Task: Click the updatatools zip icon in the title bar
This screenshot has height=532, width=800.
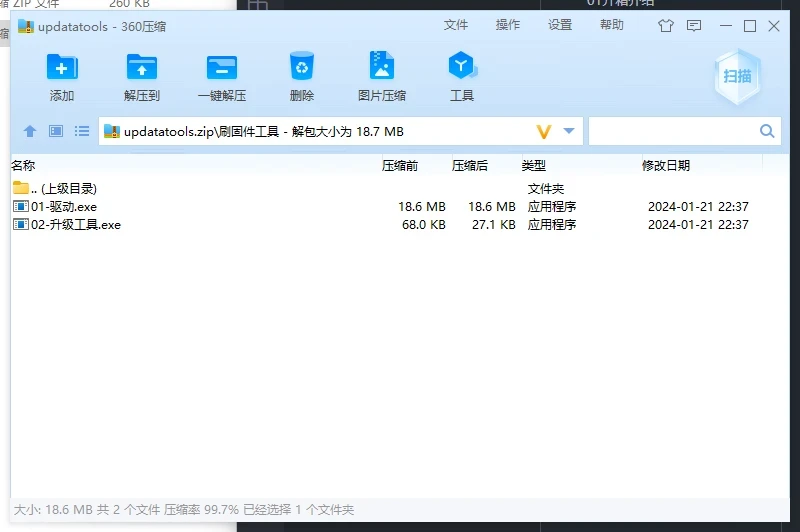Action: point(26,26)
